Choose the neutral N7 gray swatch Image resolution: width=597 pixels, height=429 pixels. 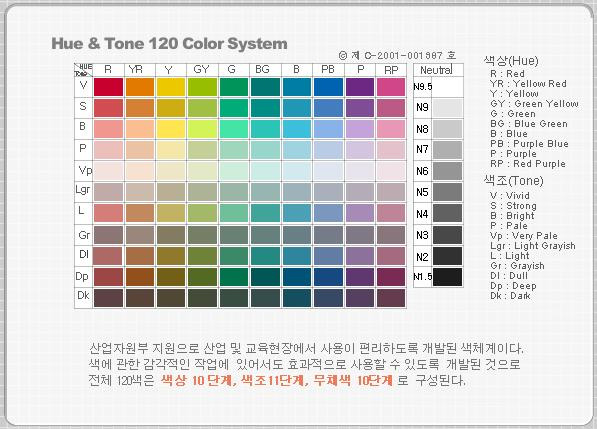[447, 150]
